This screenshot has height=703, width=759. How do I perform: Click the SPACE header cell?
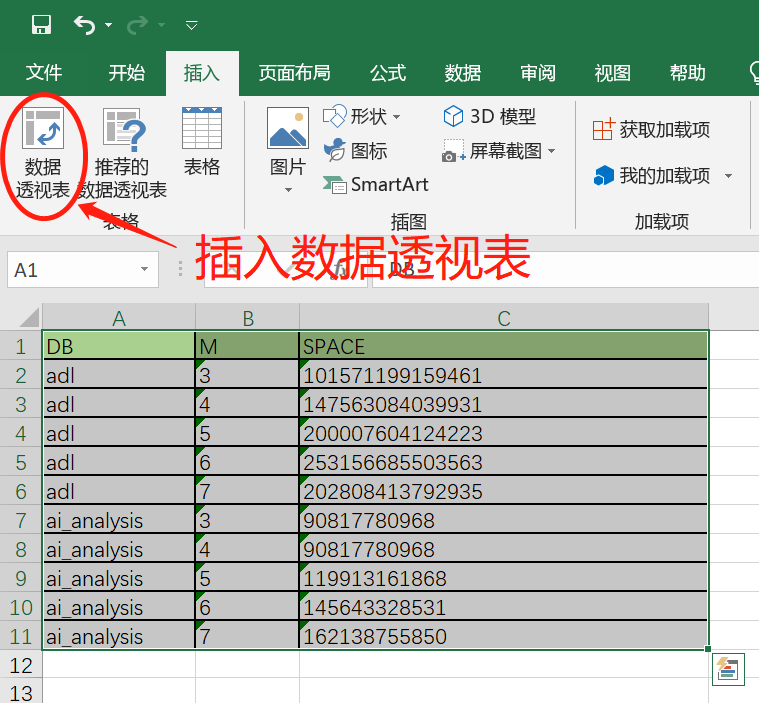pos(504,346)
